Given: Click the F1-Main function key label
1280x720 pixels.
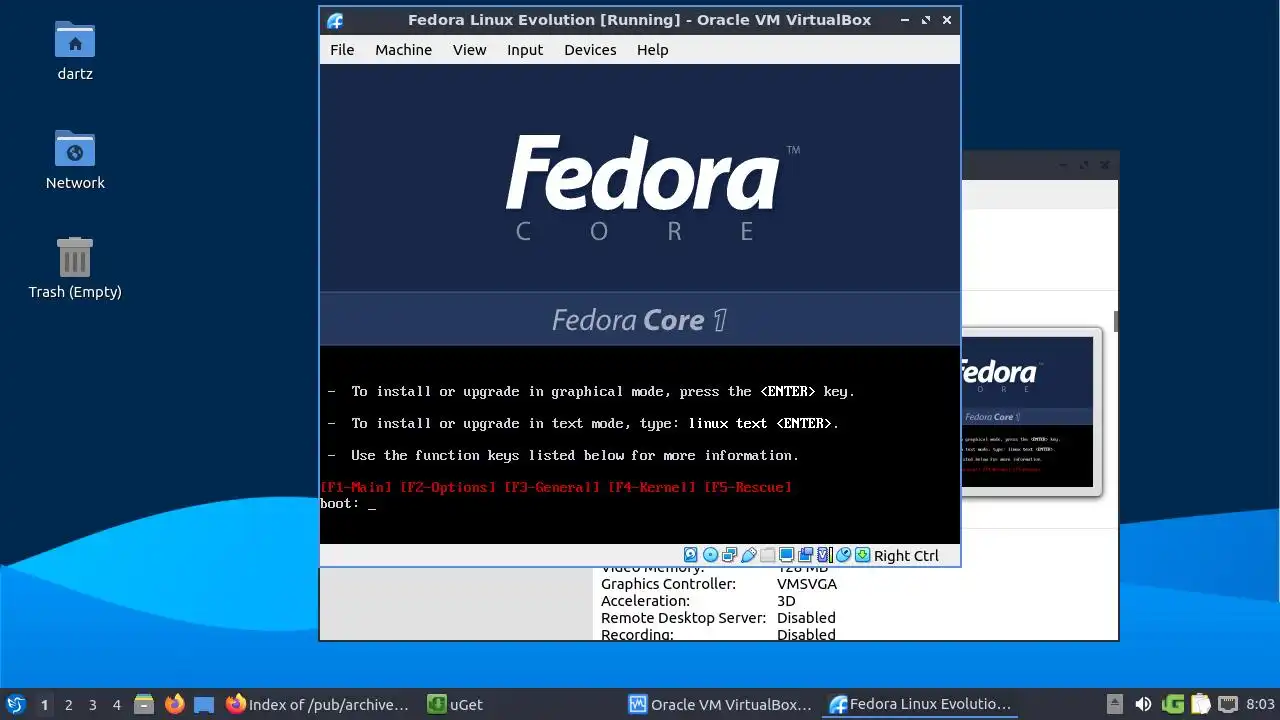Looking at the screenshot, I should point(356,487).
